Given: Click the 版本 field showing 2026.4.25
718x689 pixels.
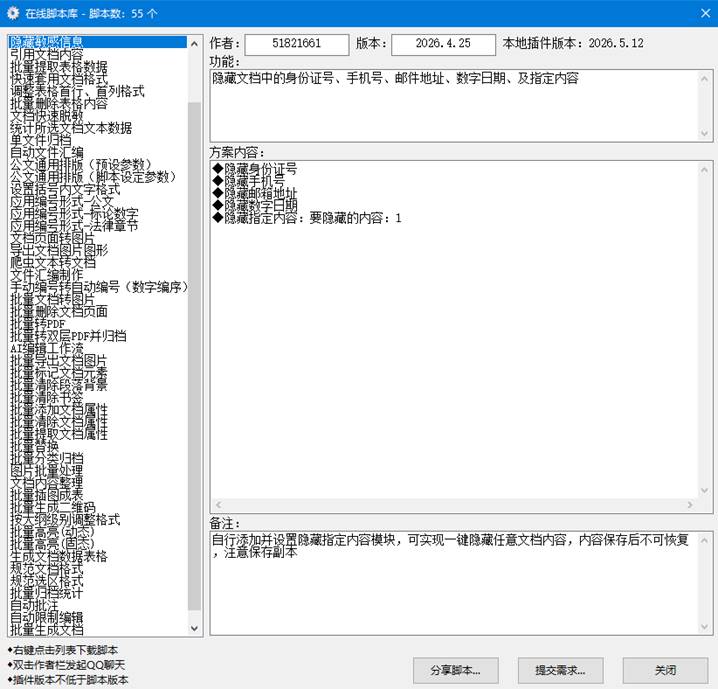Looking at the screenshot, I should (x=443, y=44).
